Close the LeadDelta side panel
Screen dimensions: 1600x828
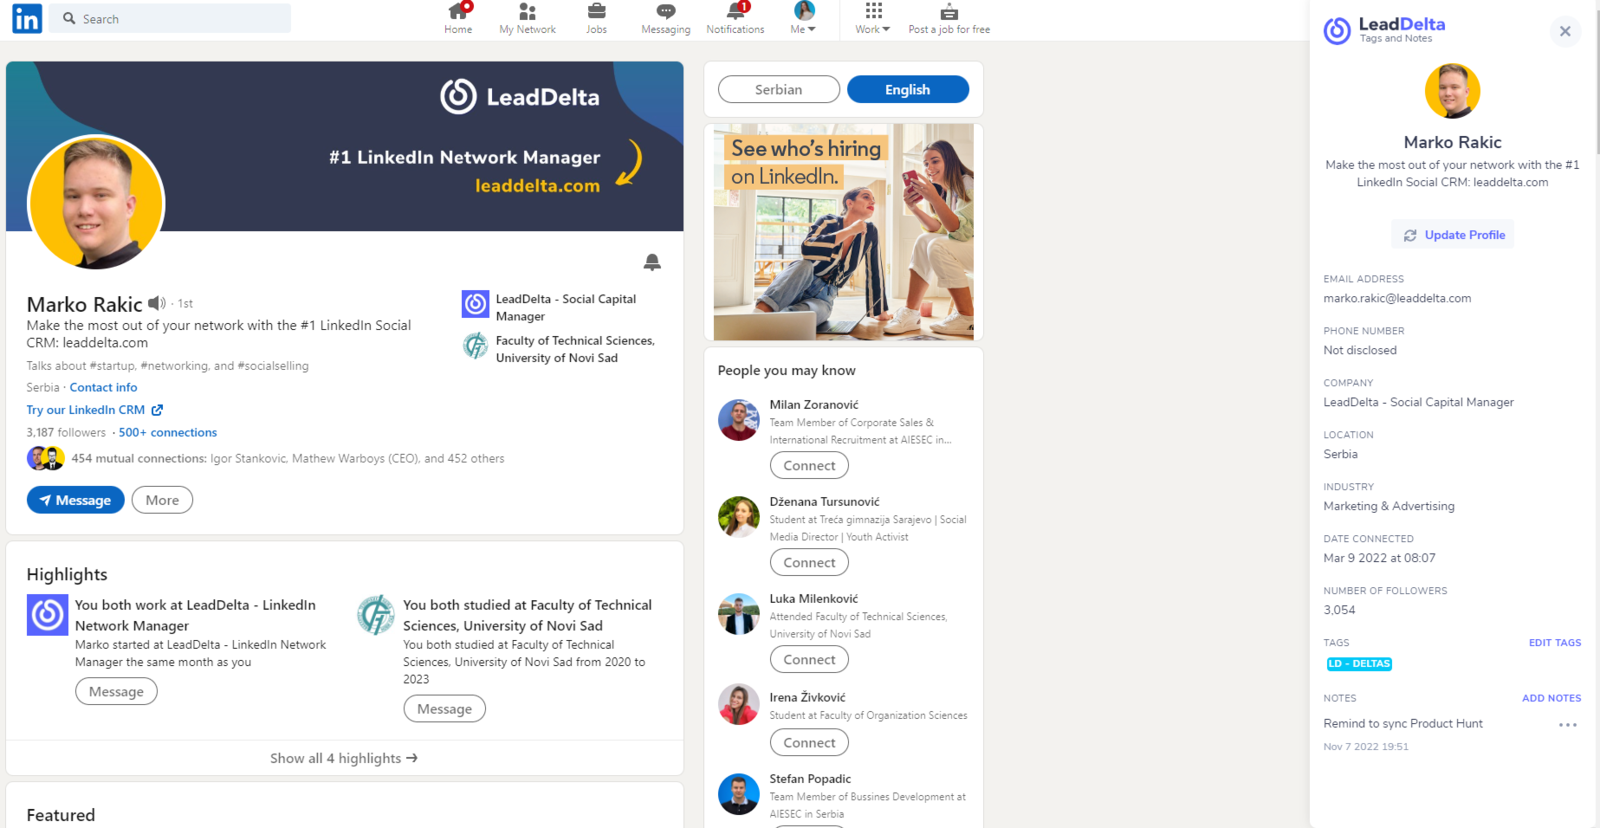pos(1565,31)
